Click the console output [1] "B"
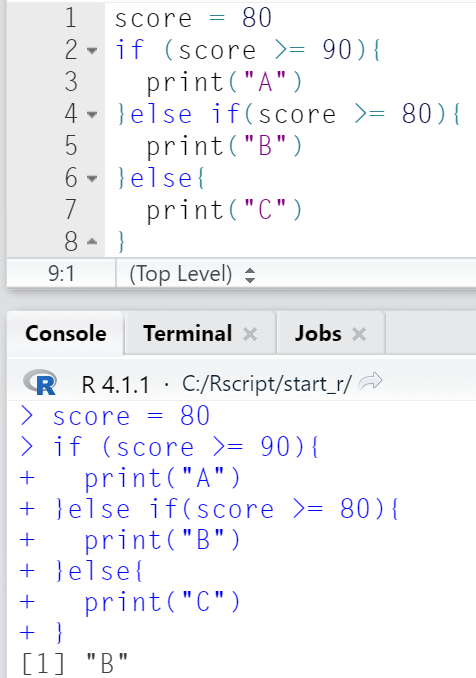 point(74,663)
